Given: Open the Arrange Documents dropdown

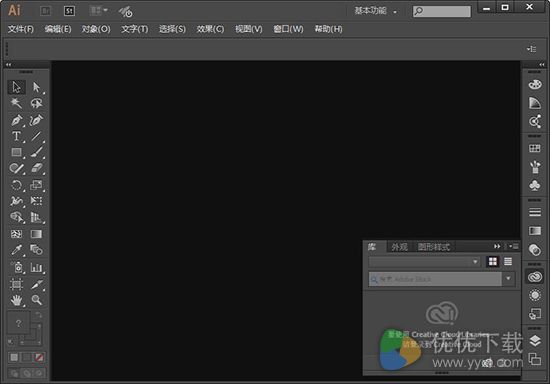Looking at the screenshot, I should [98, 11].
